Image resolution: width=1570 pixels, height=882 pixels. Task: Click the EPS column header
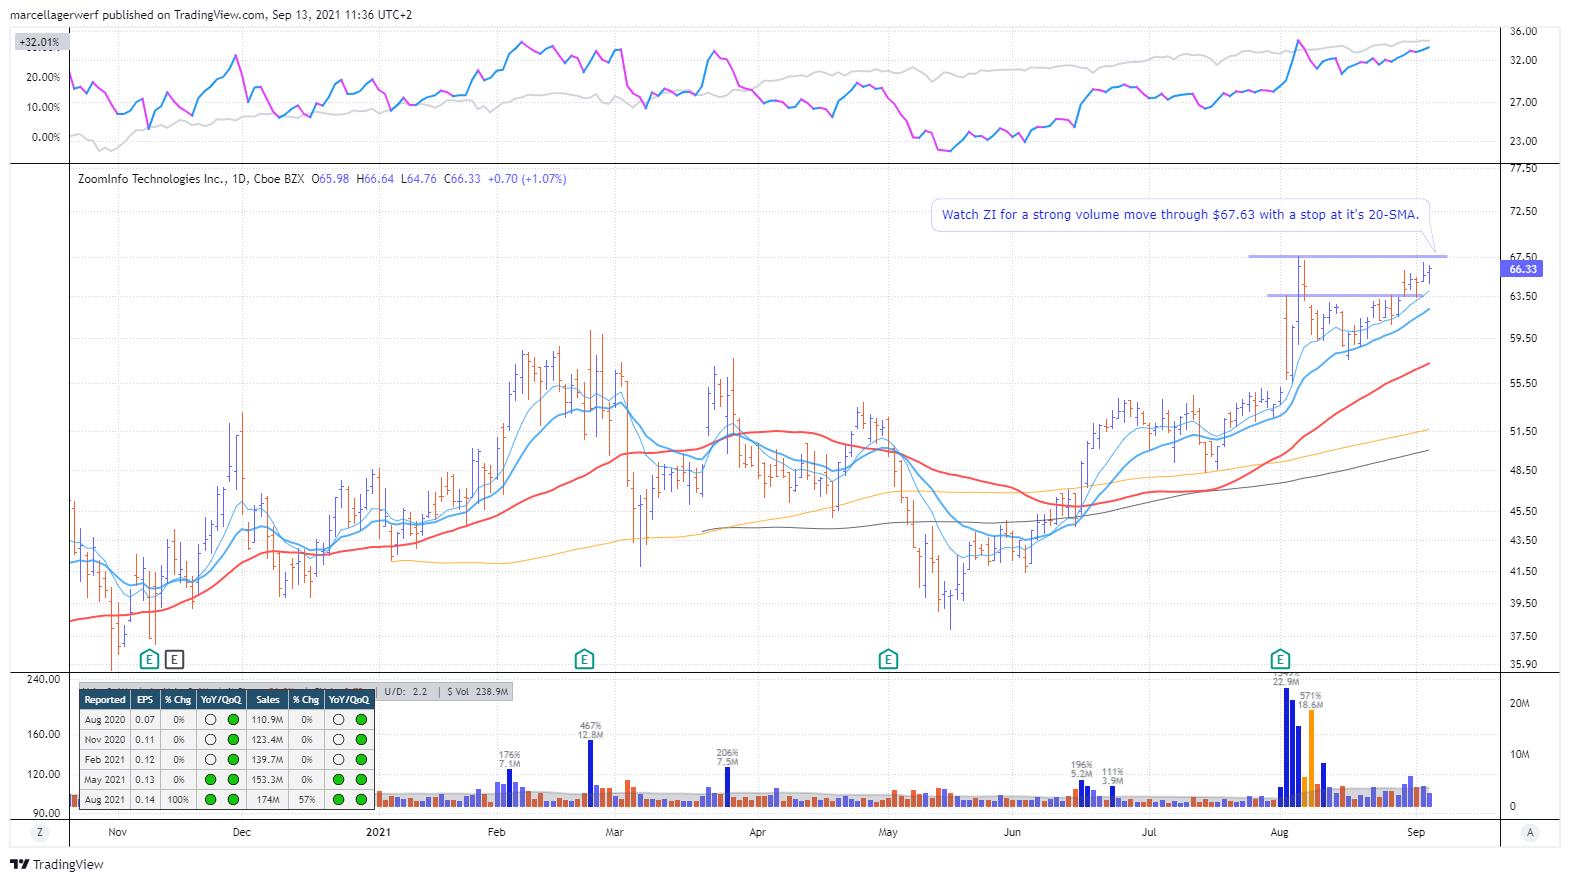[145, 699]
